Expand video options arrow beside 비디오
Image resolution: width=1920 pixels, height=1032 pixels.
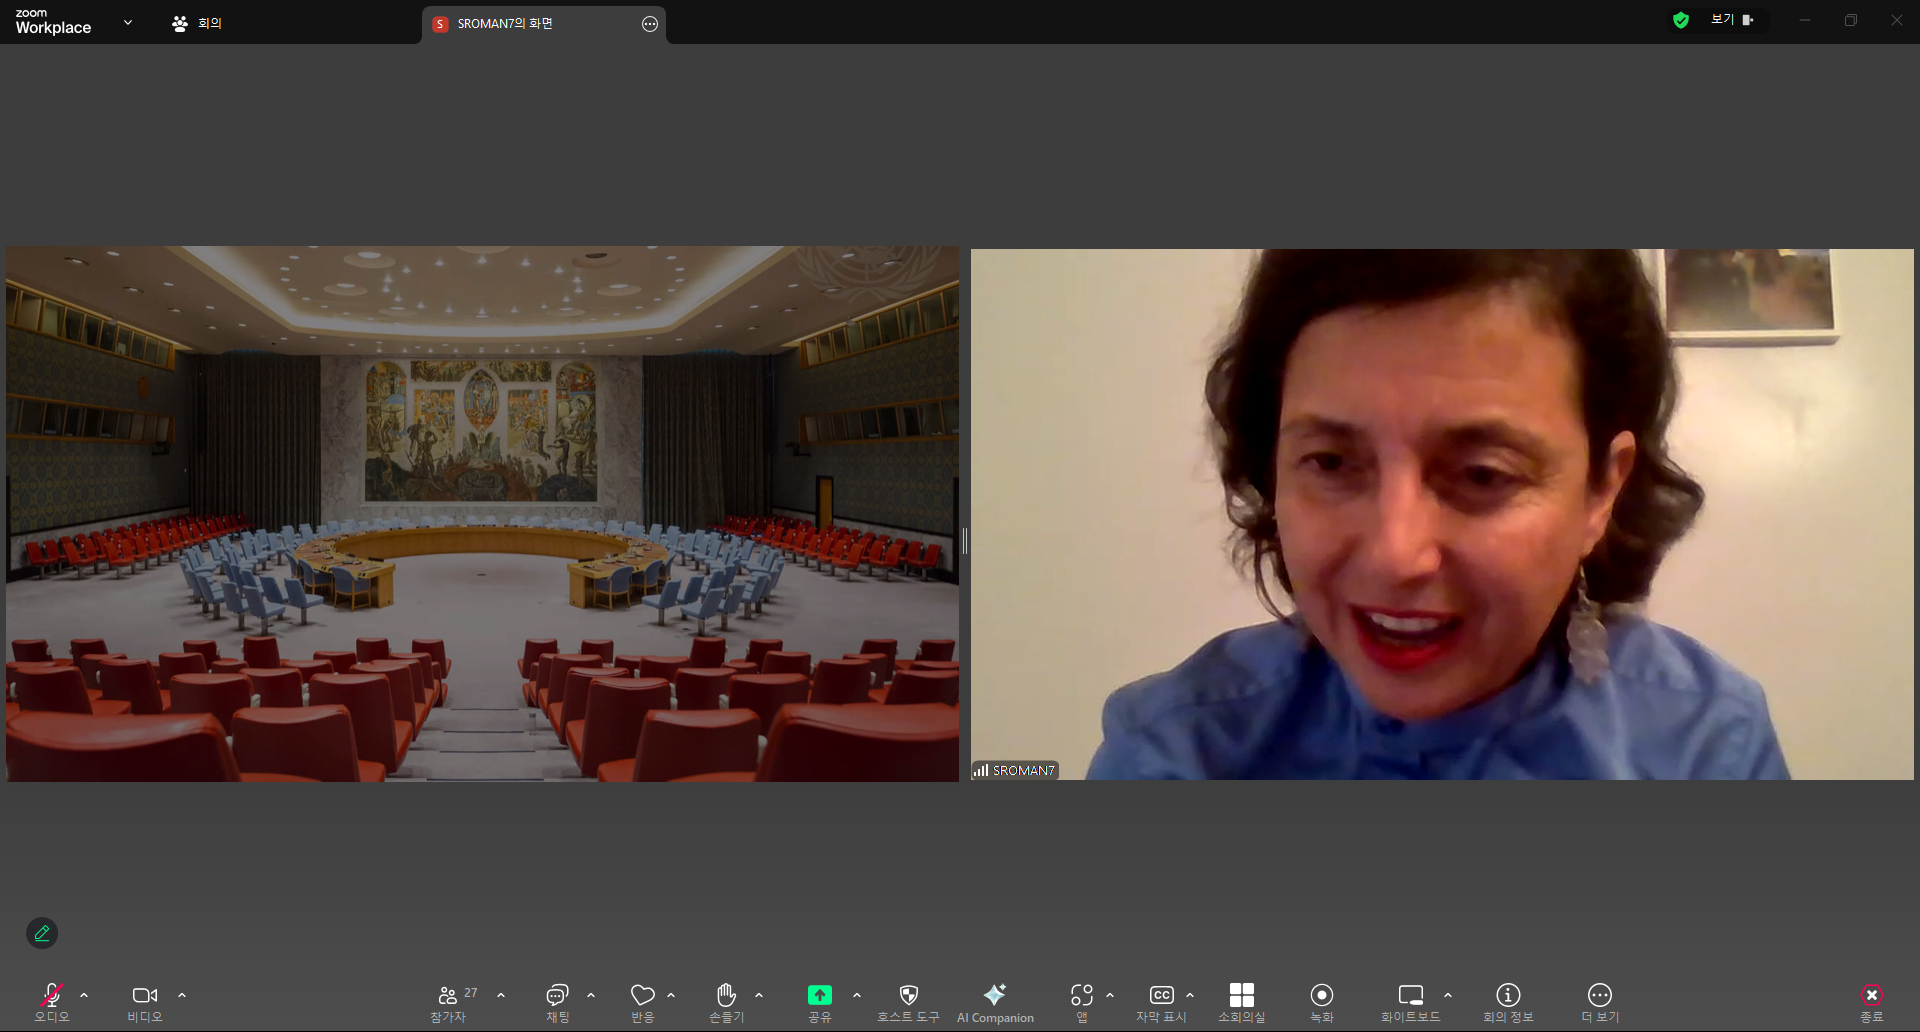click(x=182, y=995)
